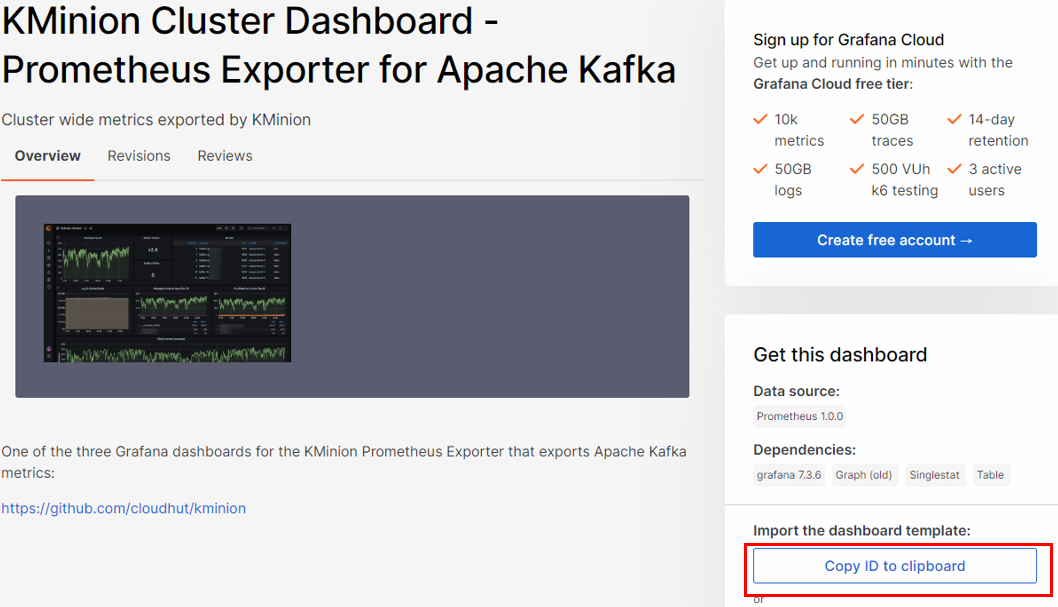Click the grafana 7.3.6 dependency tag
1058x607 pixels.
point(789,475)
